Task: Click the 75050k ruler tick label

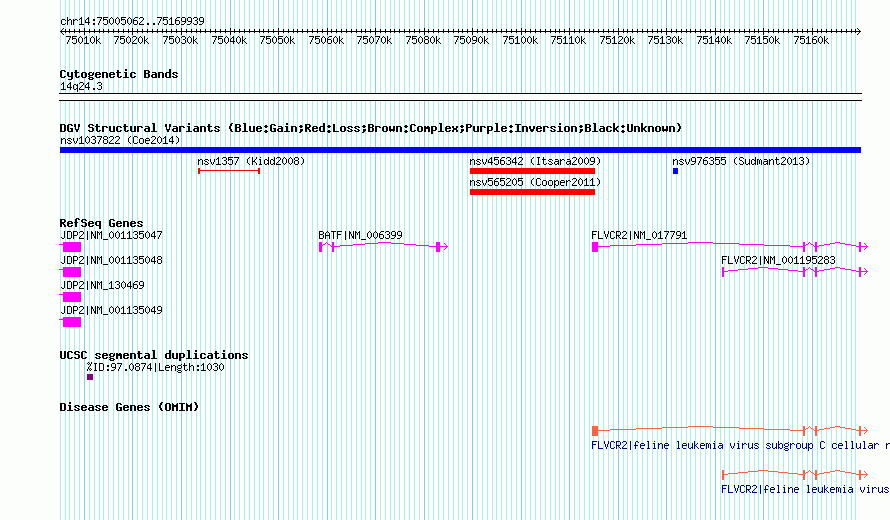Action: 277,40
